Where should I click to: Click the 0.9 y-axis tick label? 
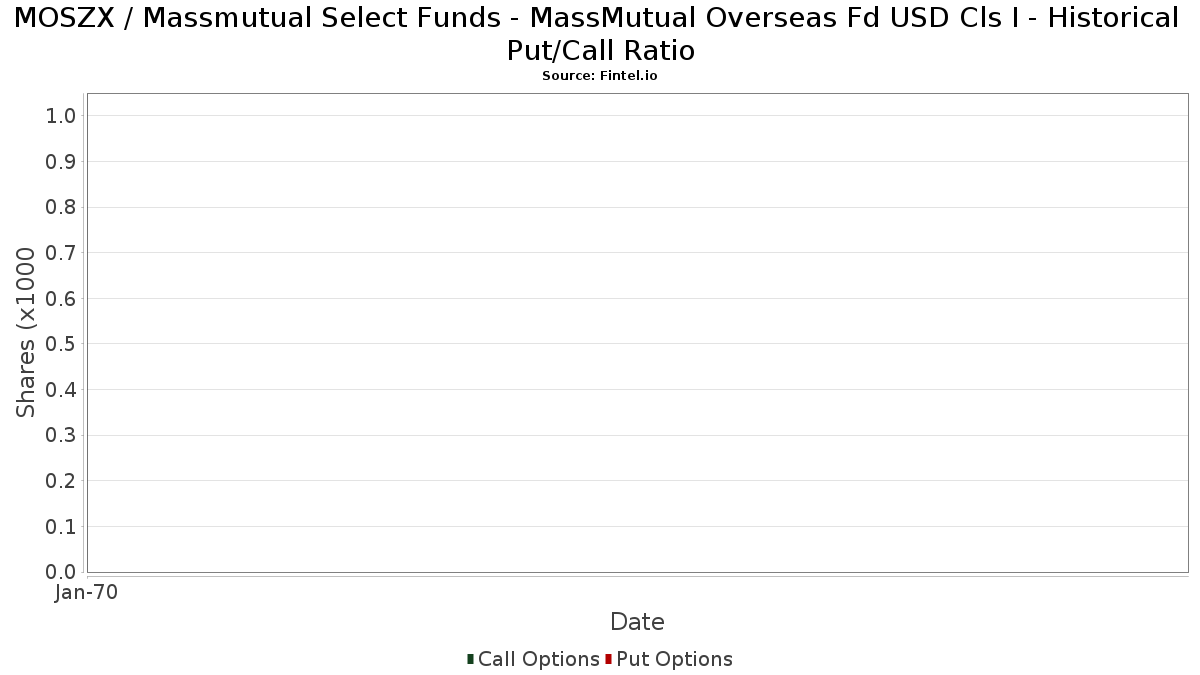click(x=61, y=162)
